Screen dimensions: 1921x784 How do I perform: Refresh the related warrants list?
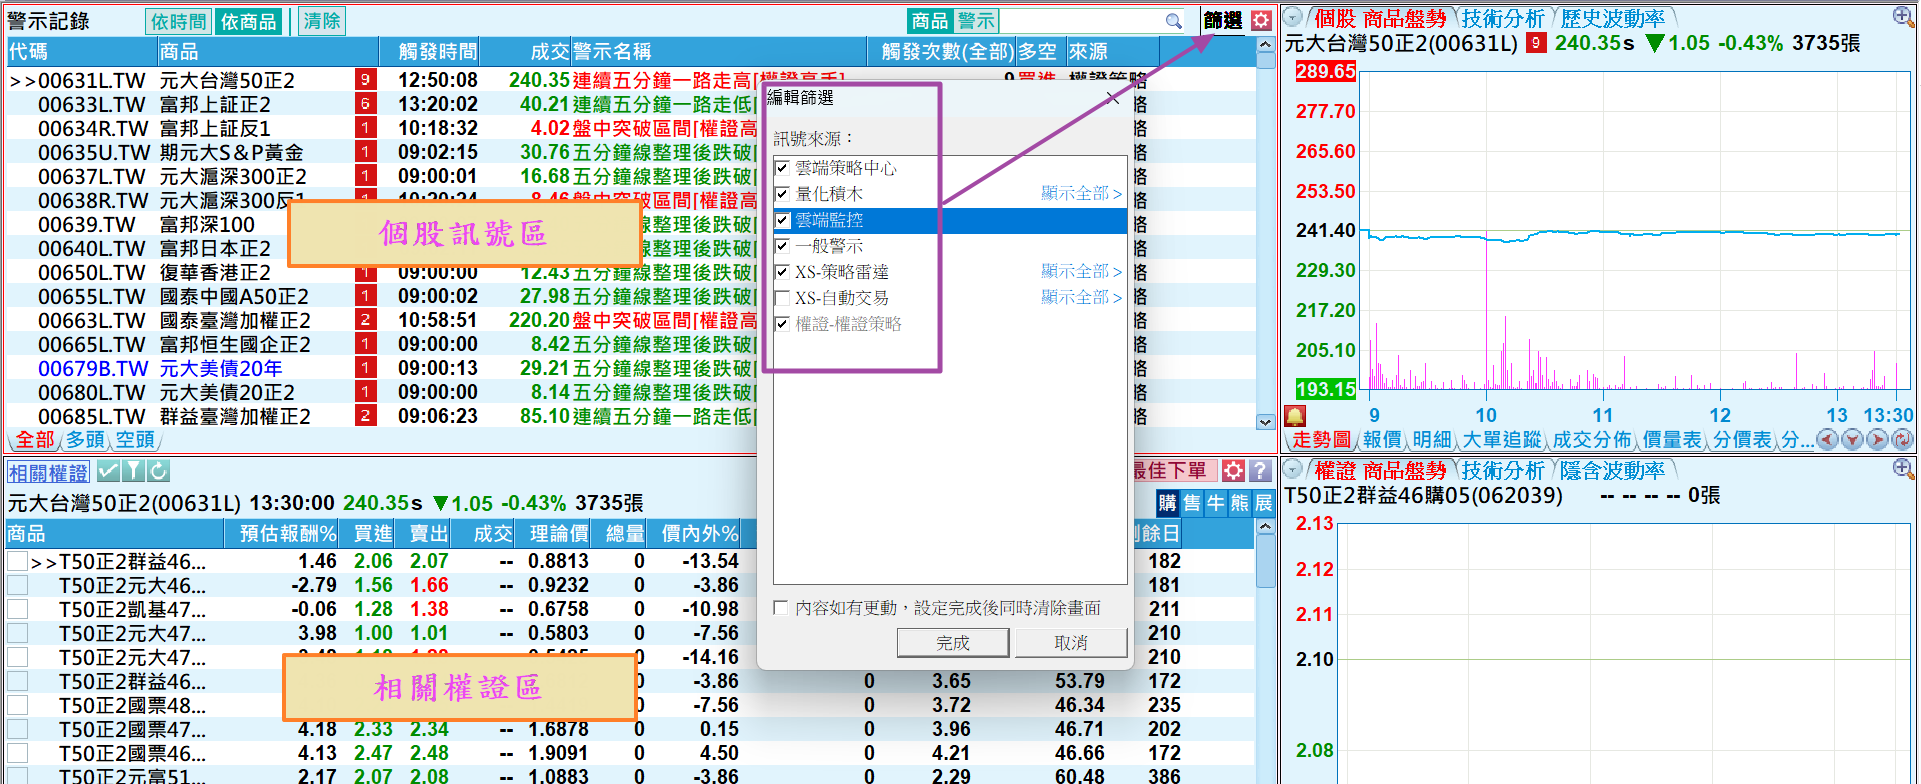159,471
